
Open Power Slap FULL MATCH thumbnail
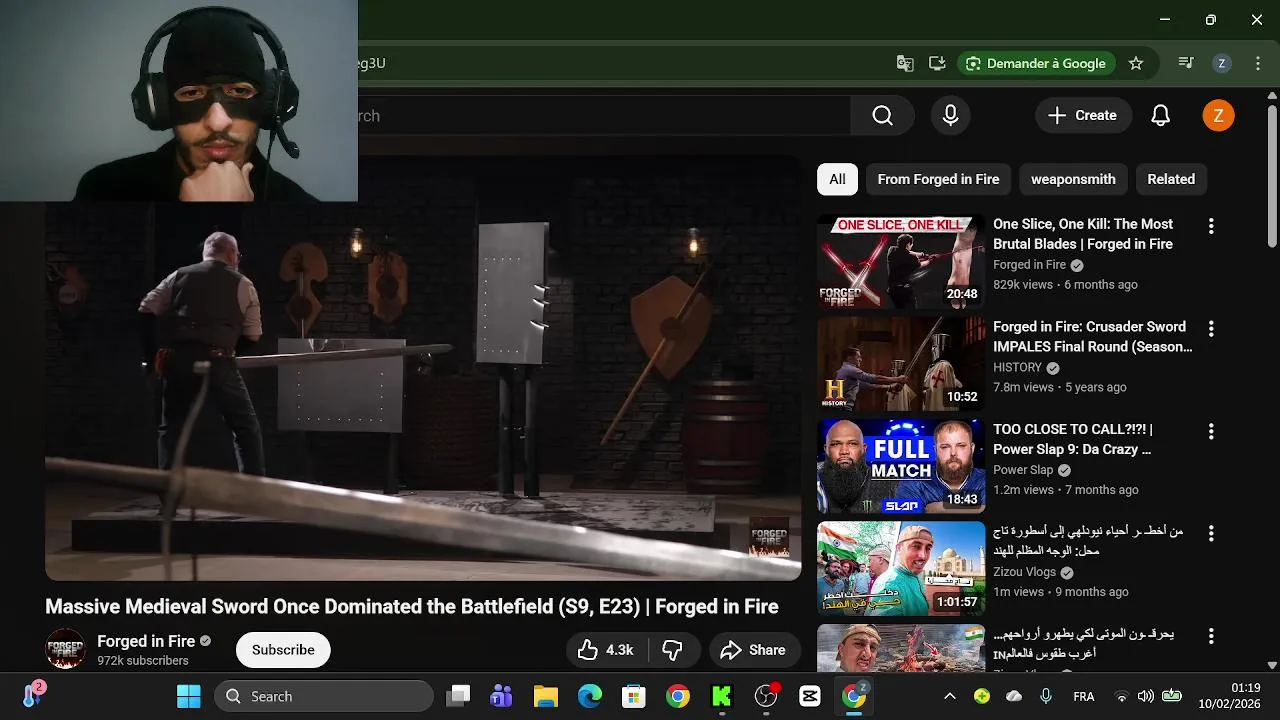point(901,467)
